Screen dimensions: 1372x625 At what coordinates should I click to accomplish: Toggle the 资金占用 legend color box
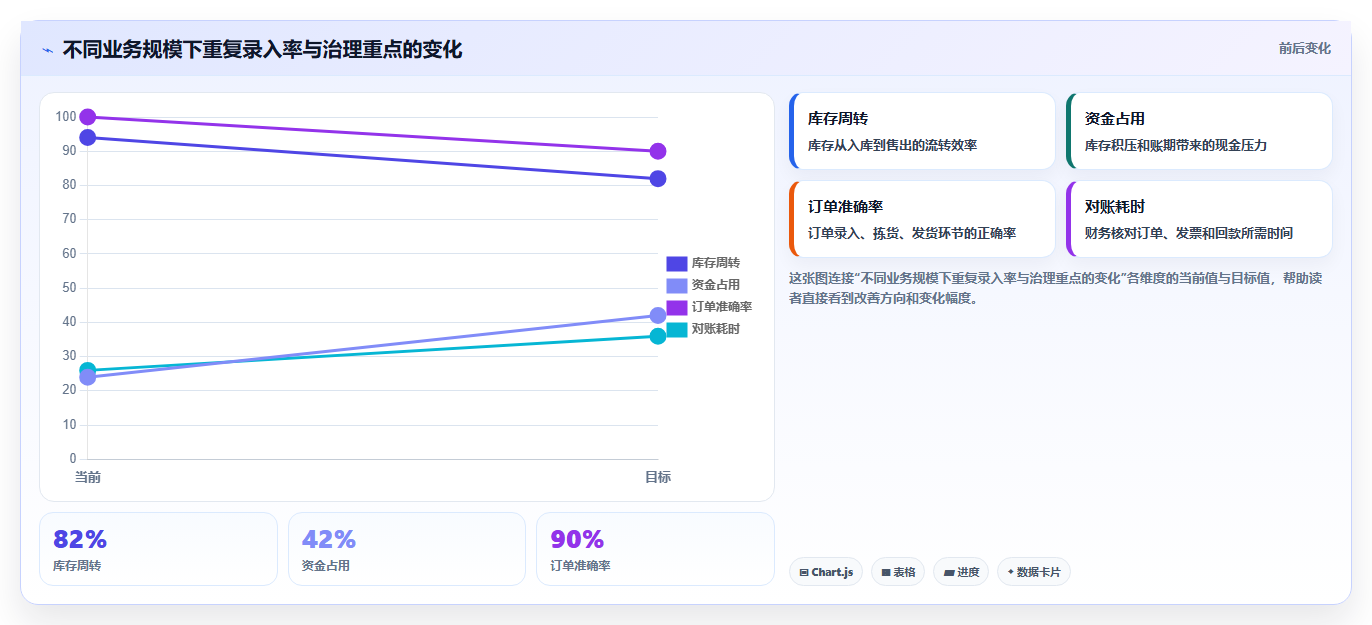(x=677, y=285)
